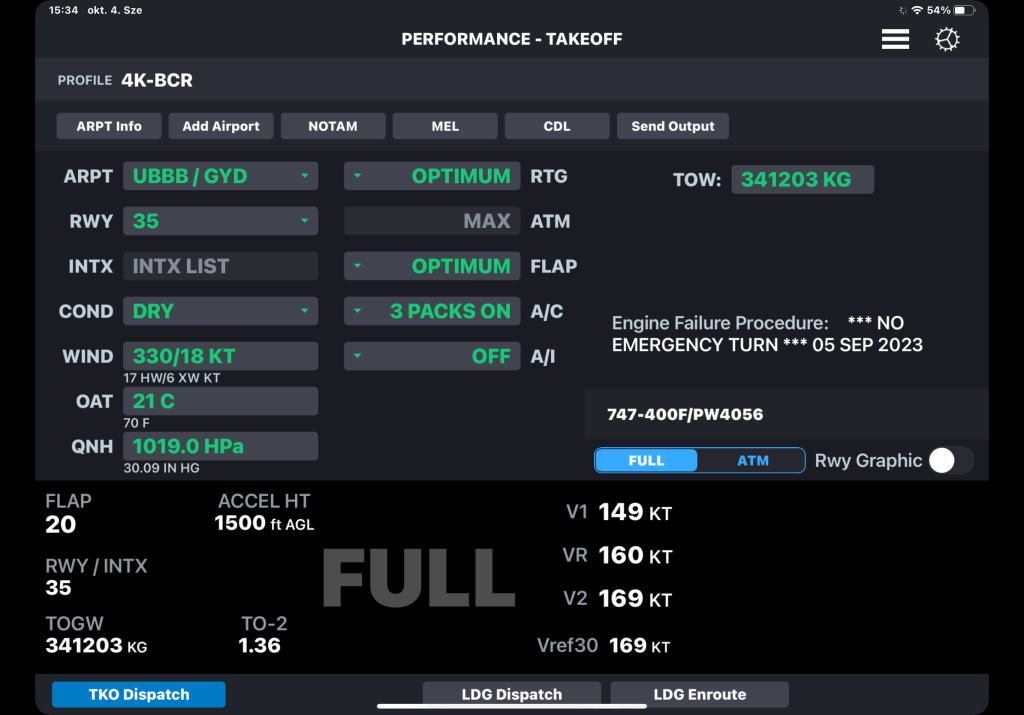Open the NOTAM button

point(333,126)
